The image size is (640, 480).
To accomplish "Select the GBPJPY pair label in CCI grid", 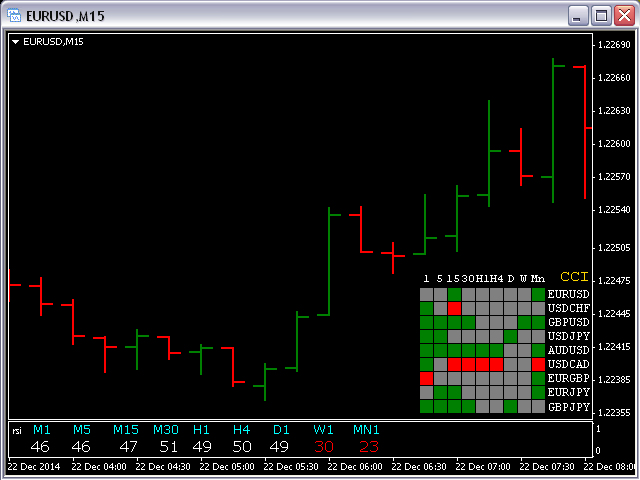I will pyautogui.click(x=569, y=407).
